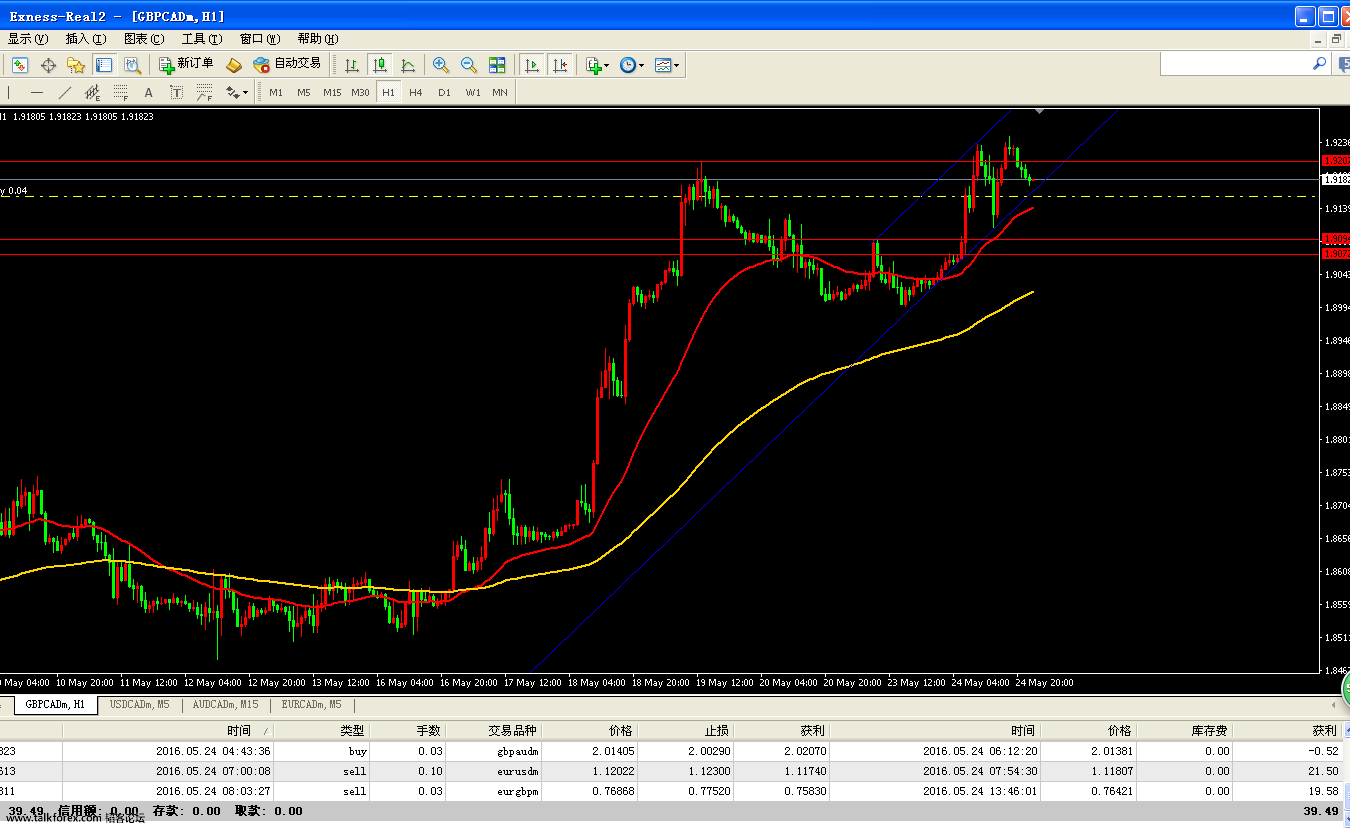
Task: Switch to the USDCADm,M5 chart tab
Action: [x=140, y=705]
